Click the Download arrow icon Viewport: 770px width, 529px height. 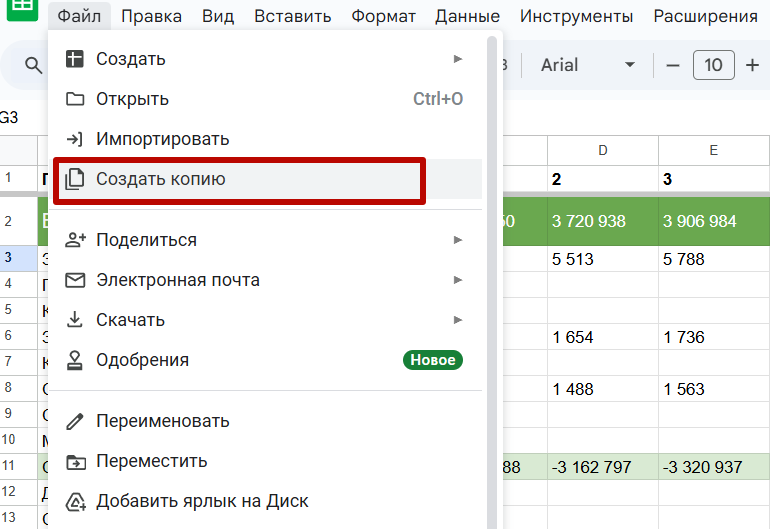(75, 320)
